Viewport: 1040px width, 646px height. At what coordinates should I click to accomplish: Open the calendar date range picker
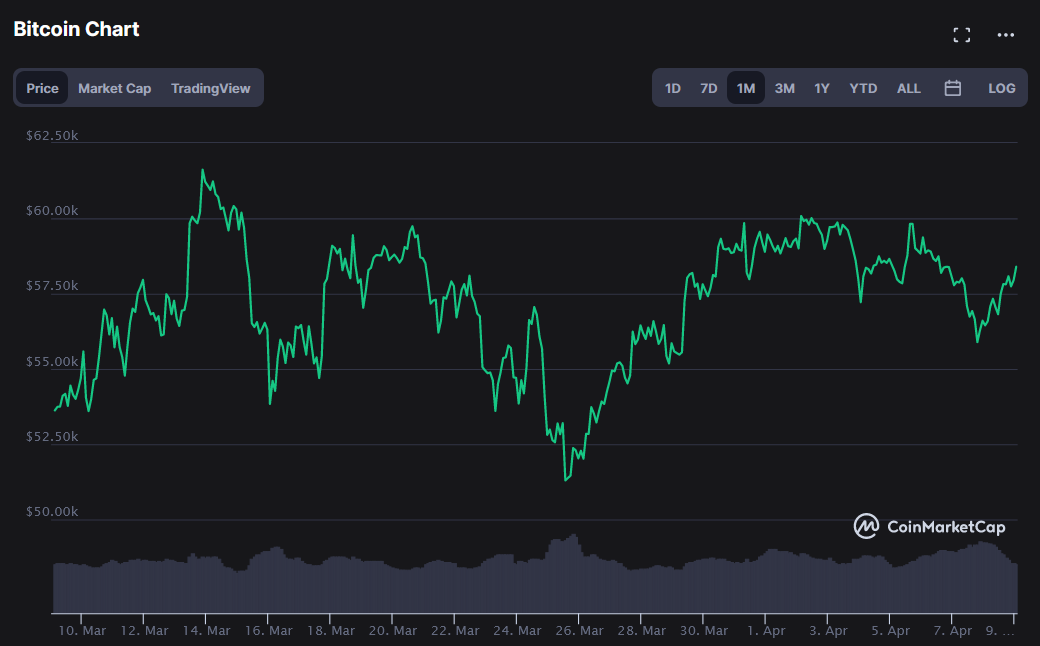952,88
